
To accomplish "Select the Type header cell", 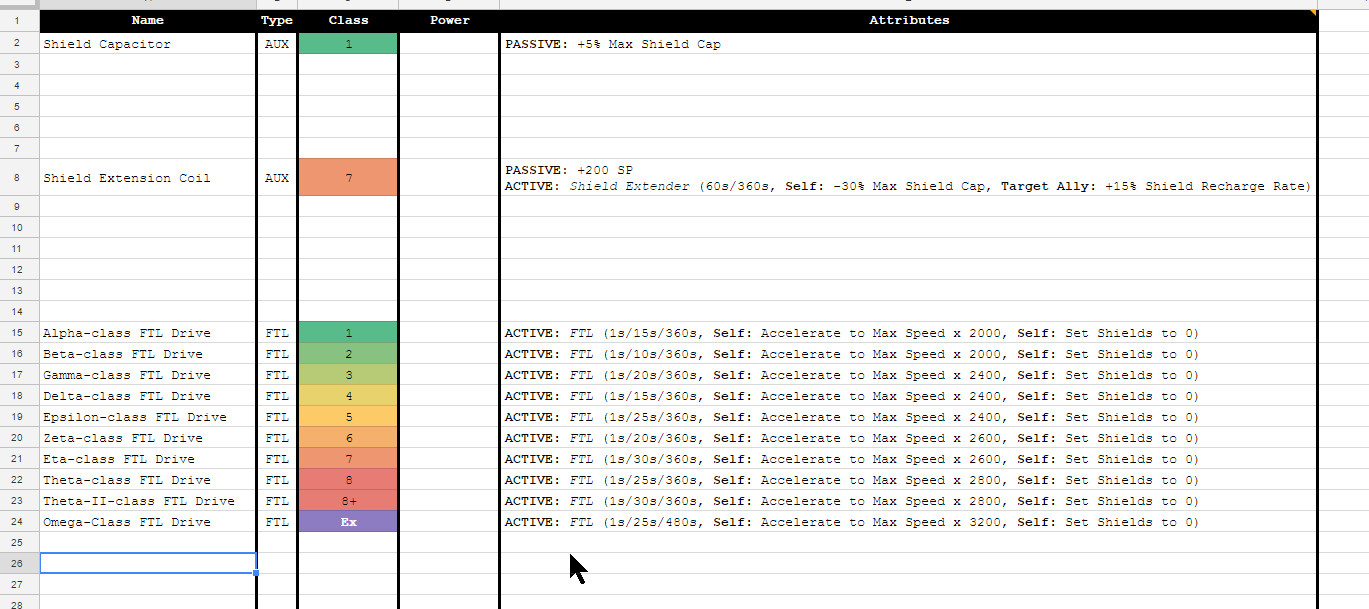I will [x=277, y=20].
